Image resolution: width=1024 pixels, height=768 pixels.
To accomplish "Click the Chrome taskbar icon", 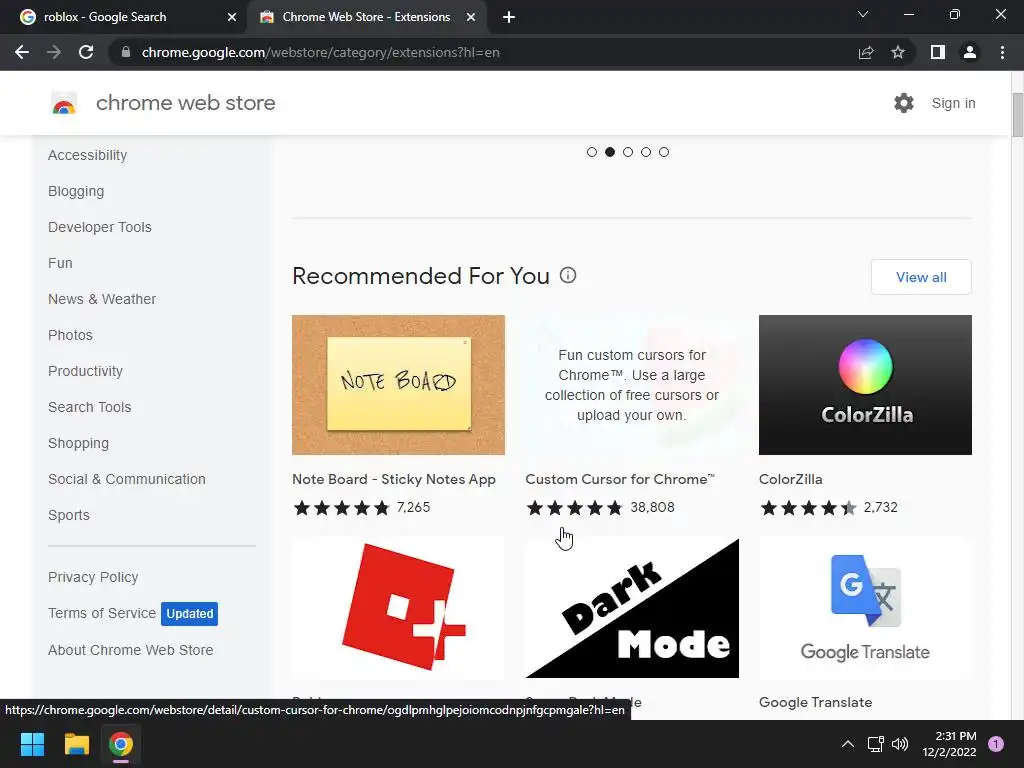I will click(121, 744).
